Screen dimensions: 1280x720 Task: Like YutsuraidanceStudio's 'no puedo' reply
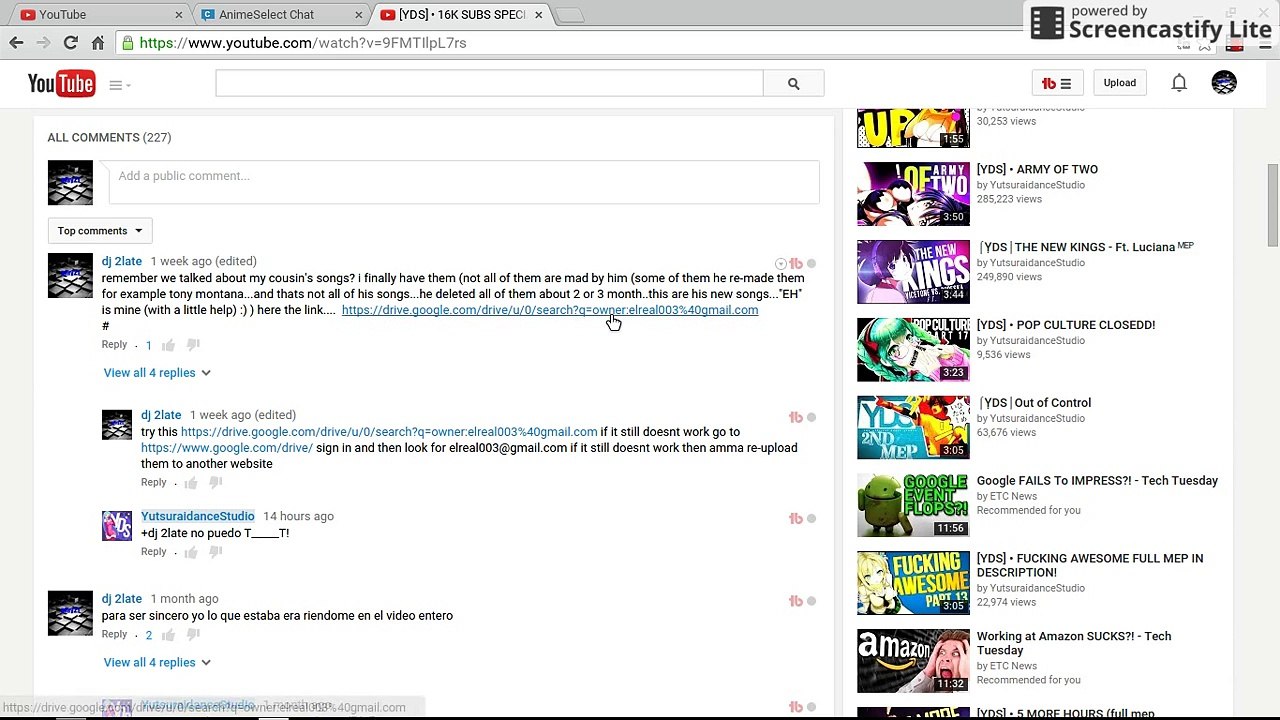click(190, 552)
